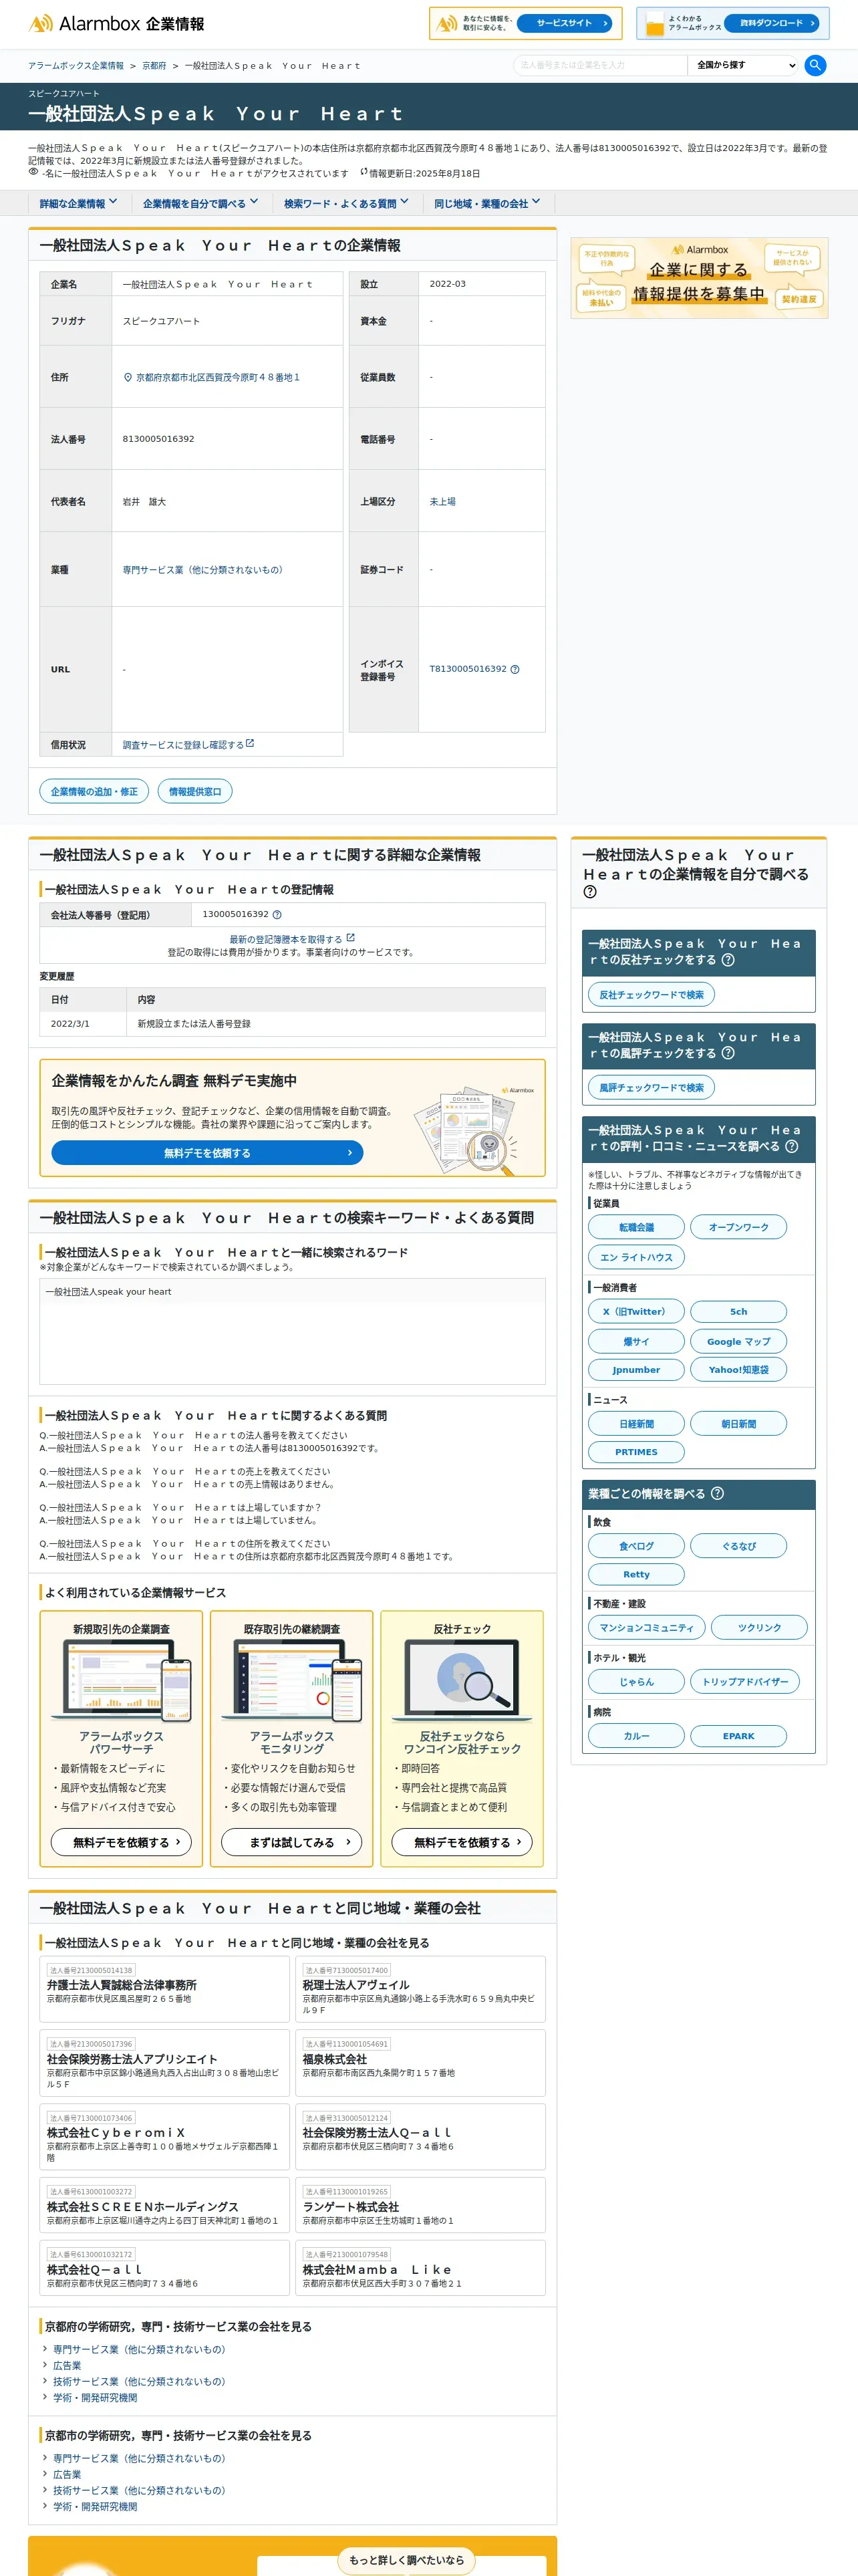The width and height of the screenshot is (858, 2576).
Task: Click the keyword 一般社団法人speak your heart
Action: click(x=109, y=1292)
